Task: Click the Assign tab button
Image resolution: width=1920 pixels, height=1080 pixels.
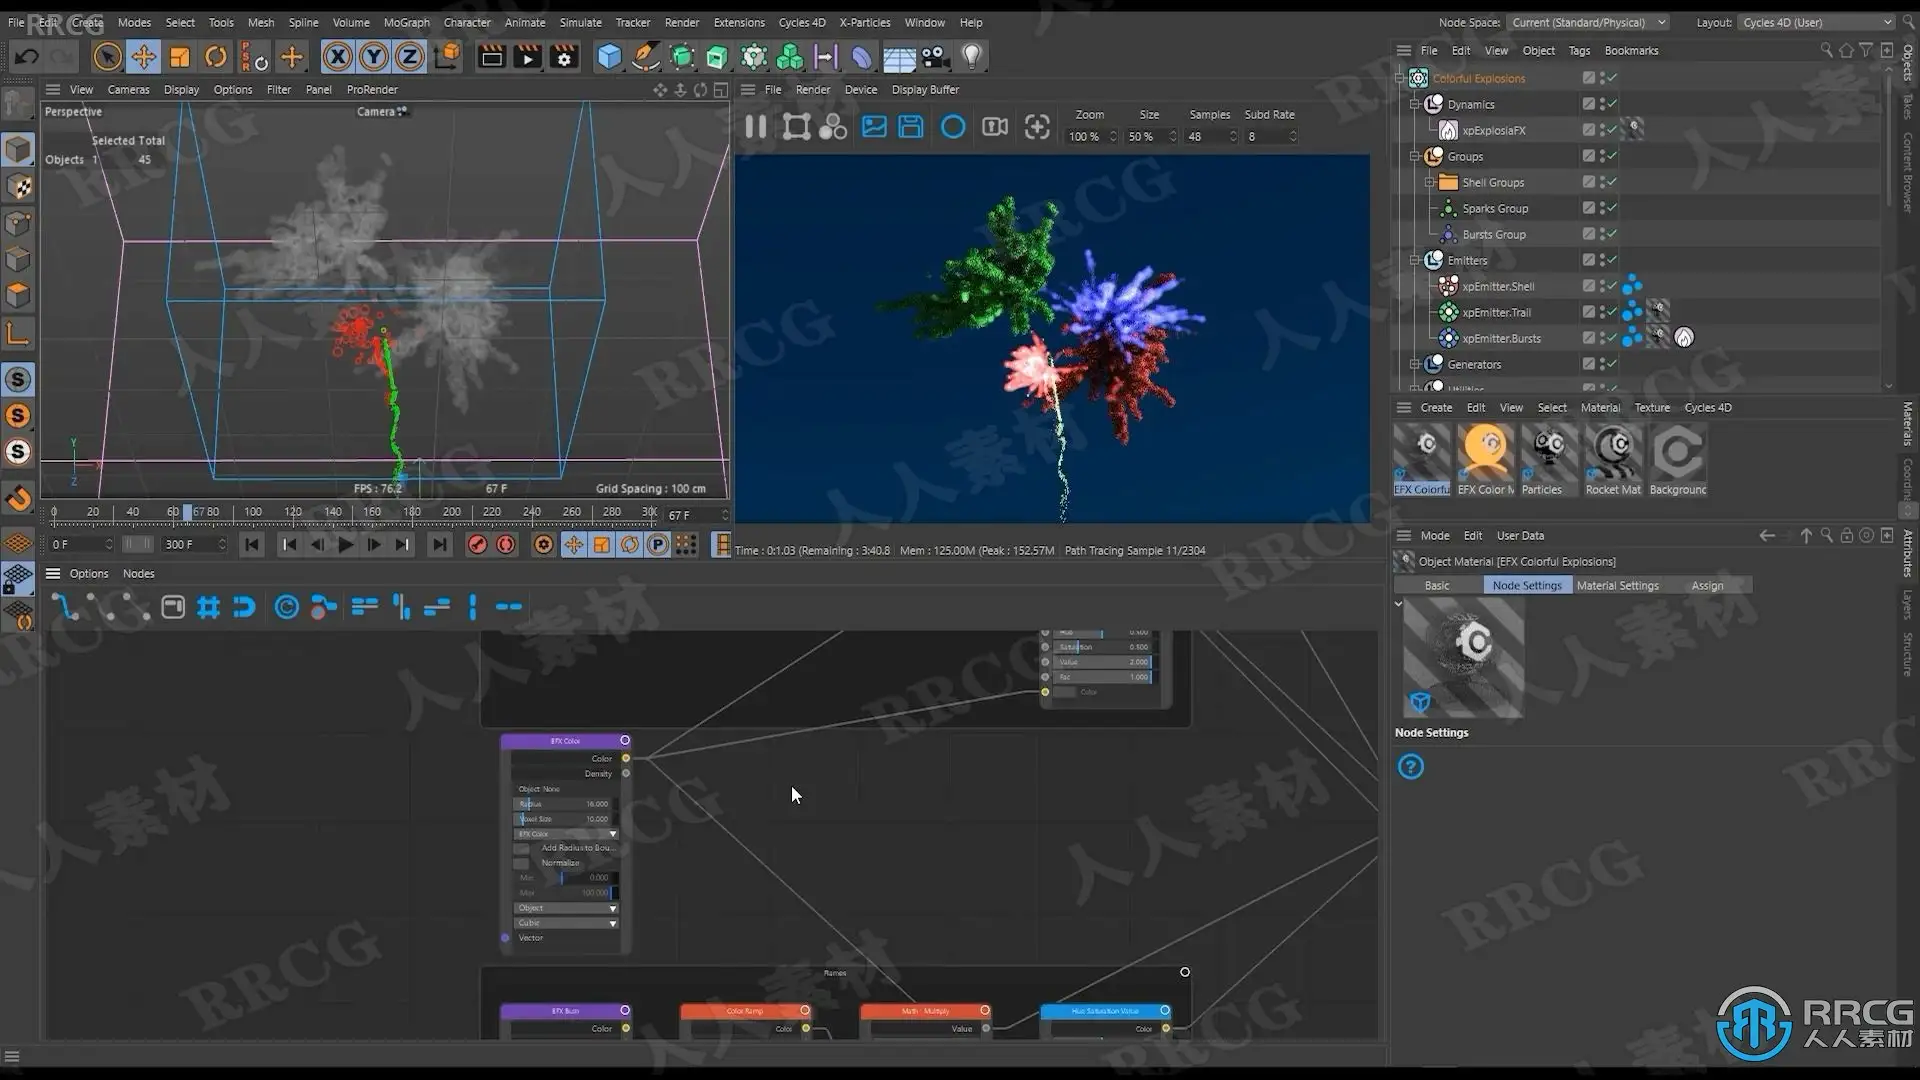Action: click(x=1707, y=586)
